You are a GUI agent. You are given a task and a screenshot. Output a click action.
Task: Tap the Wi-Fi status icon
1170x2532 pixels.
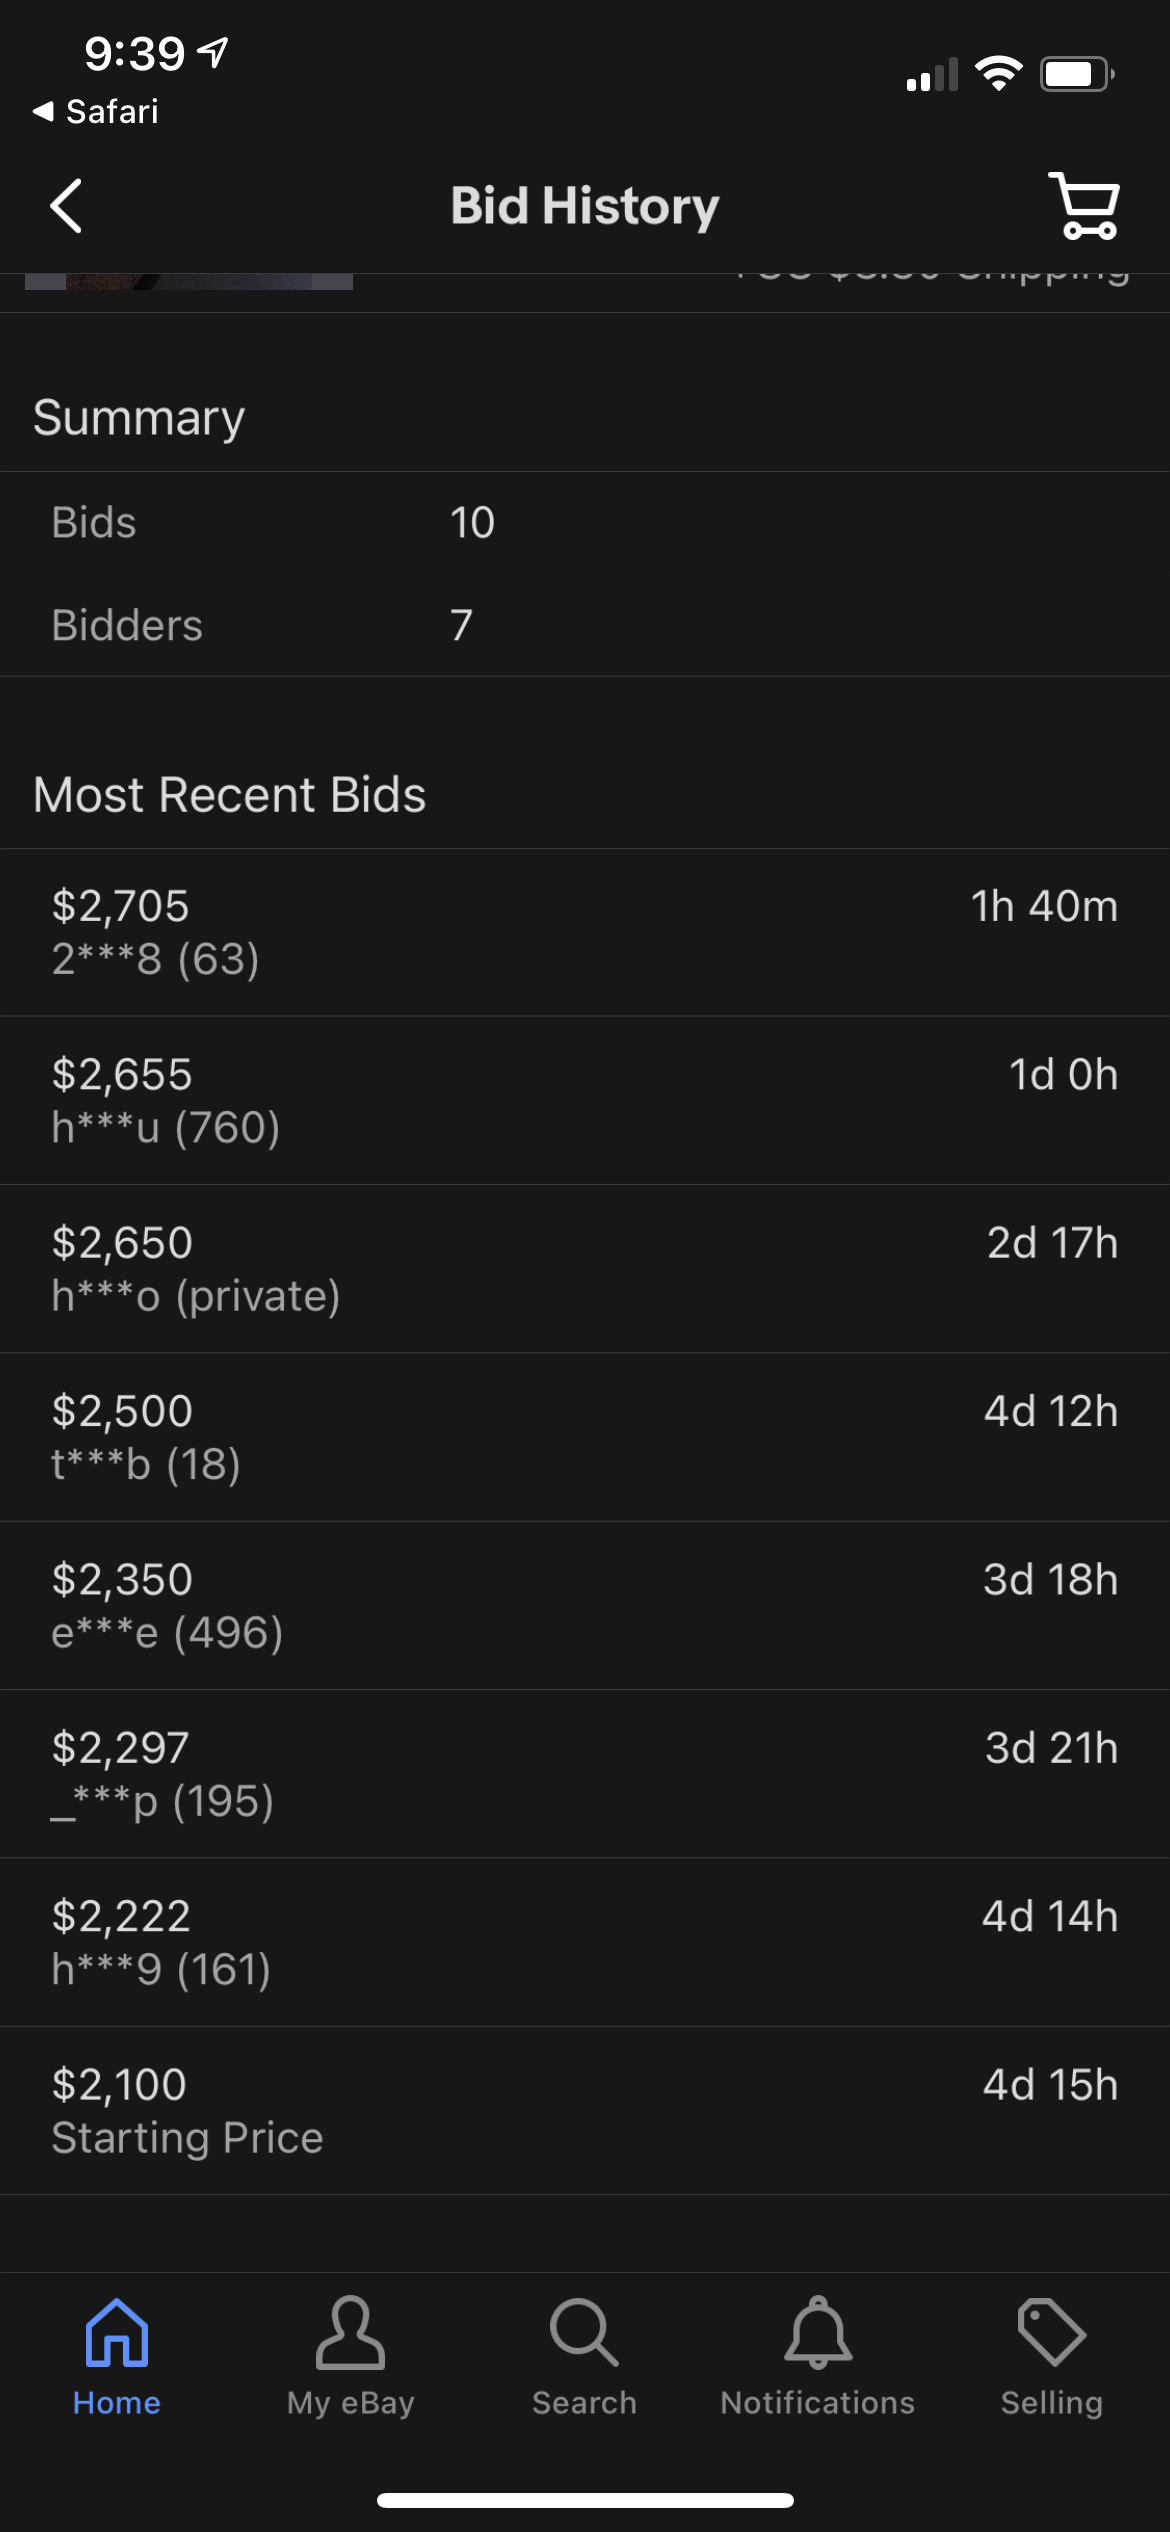click(998, 73)
